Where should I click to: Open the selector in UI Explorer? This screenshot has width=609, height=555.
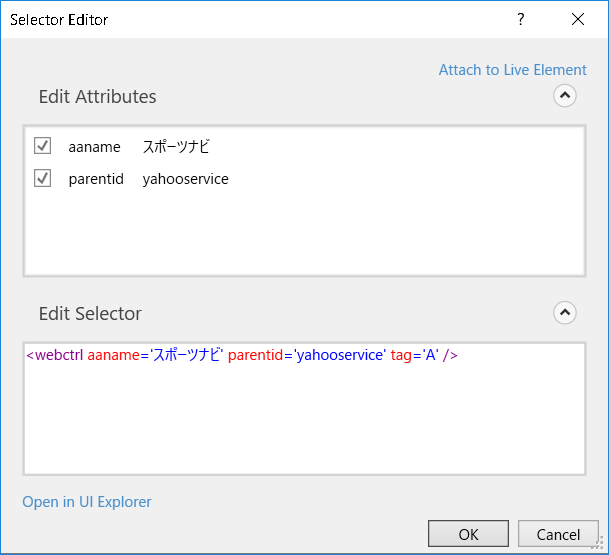click(87, 502)
